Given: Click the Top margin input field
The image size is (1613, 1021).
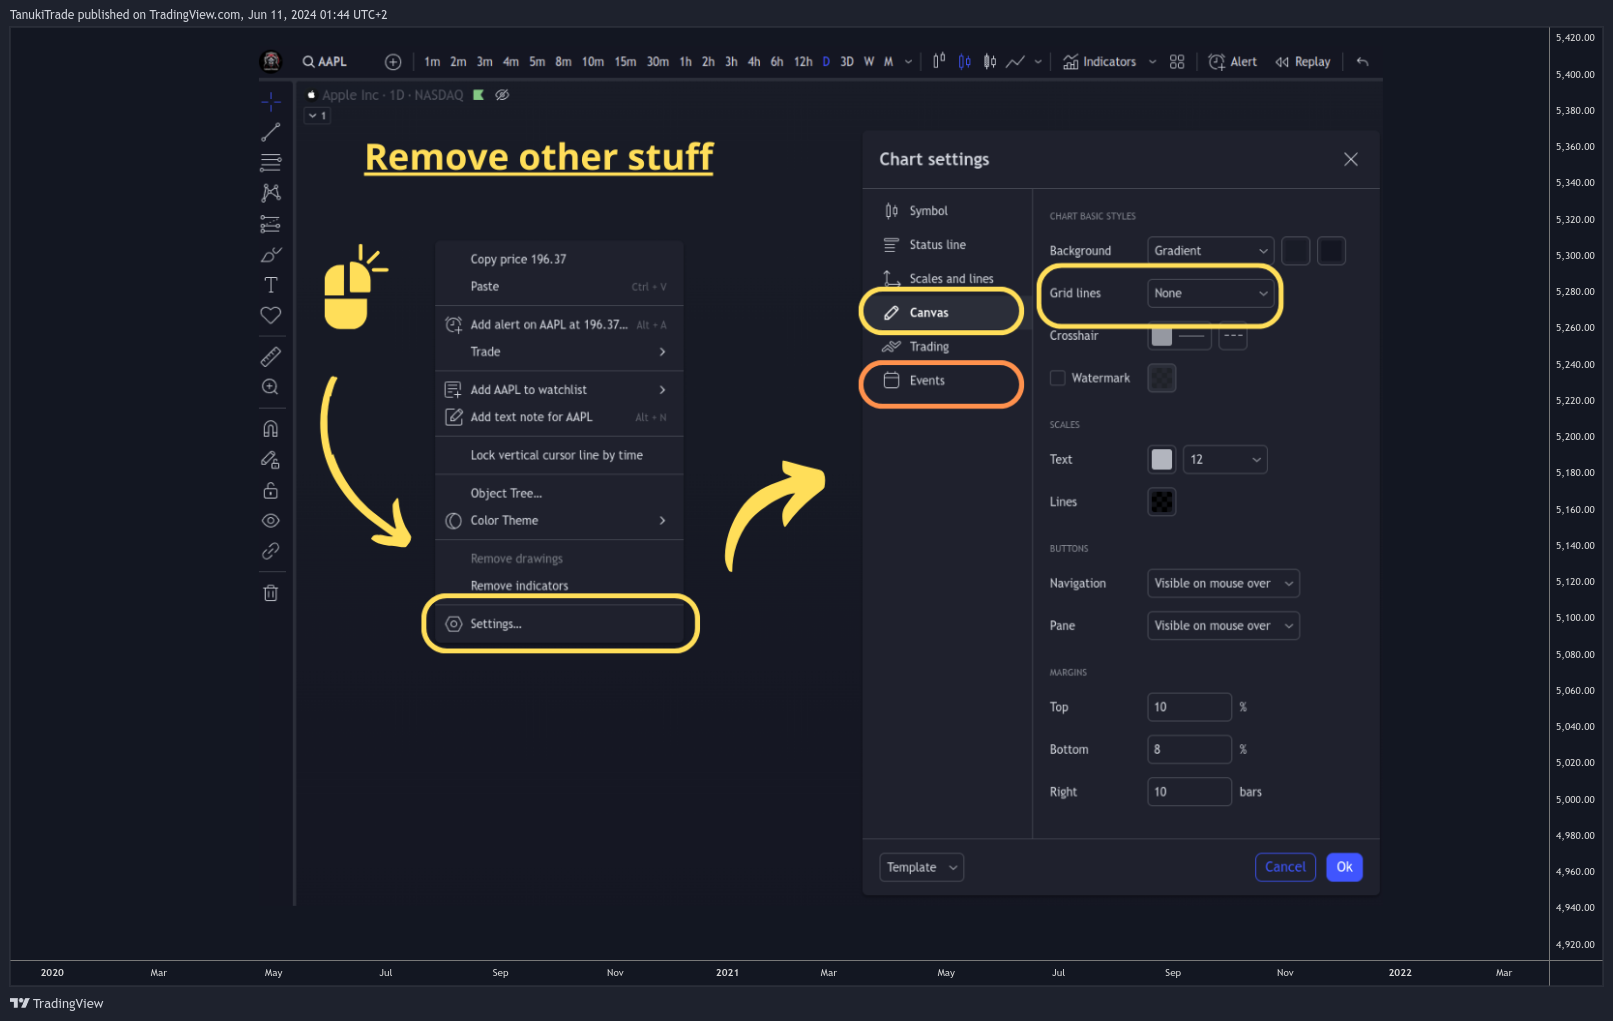Looking at the screenshot, I should point(1189,707).
